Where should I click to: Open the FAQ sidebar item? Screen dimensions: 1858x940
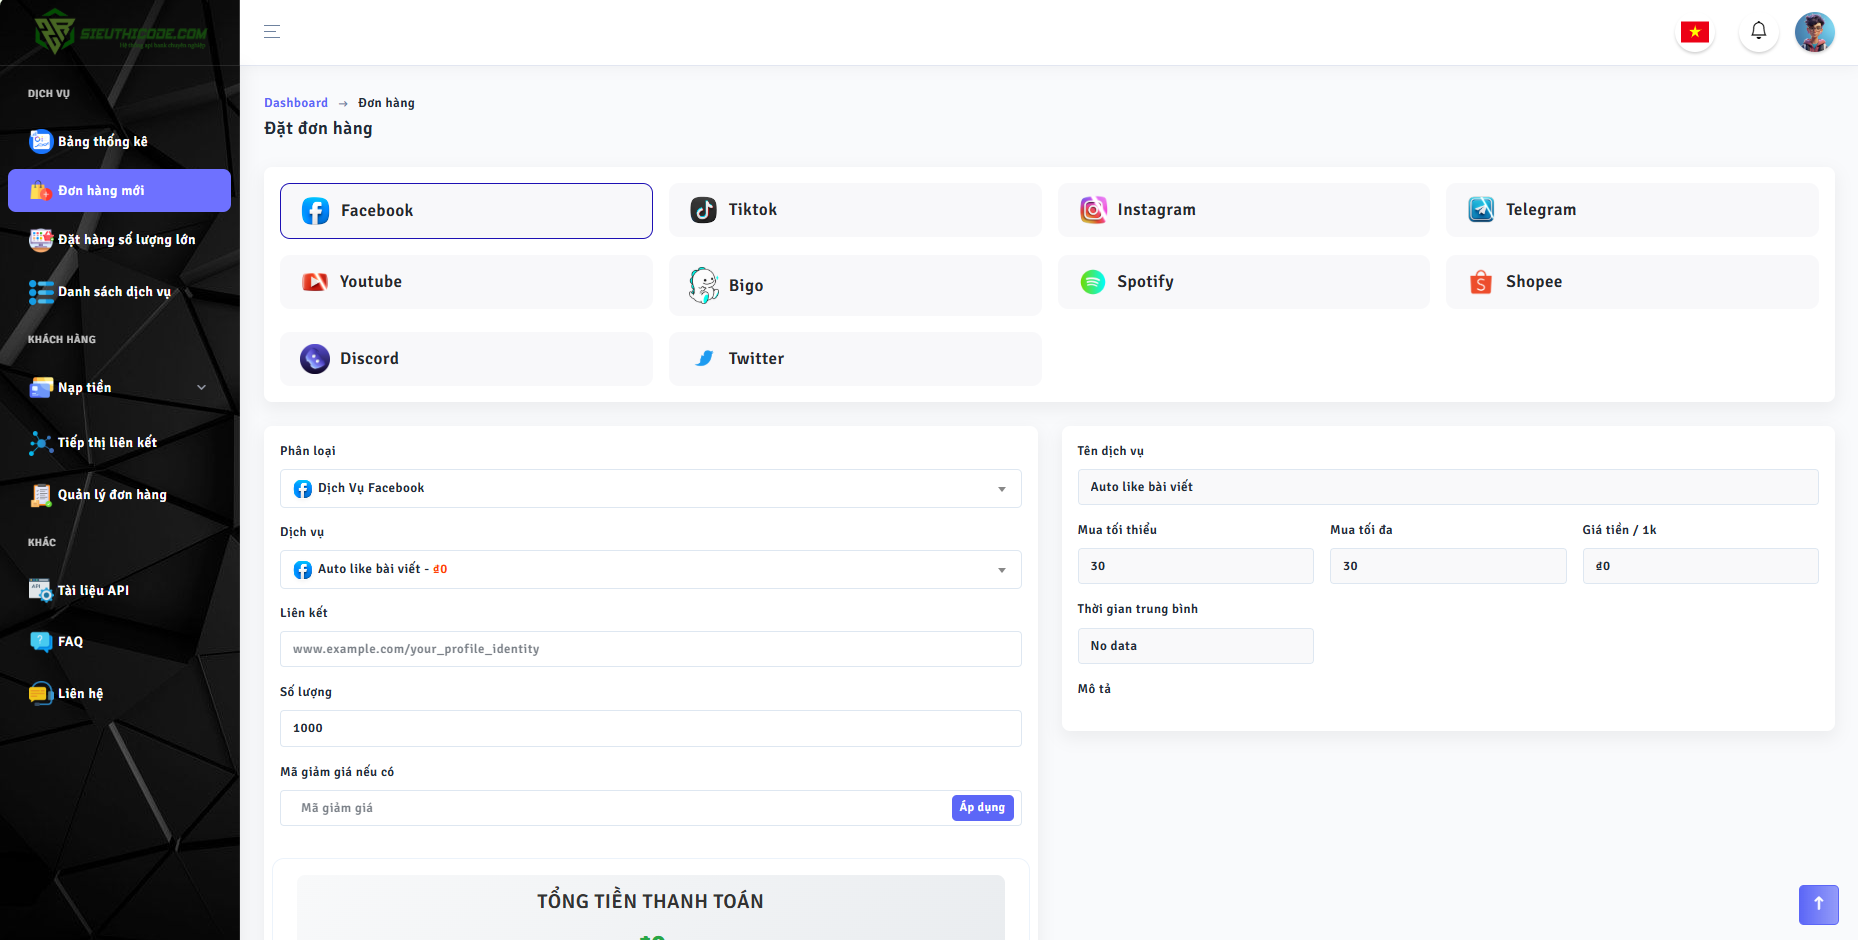119,642
